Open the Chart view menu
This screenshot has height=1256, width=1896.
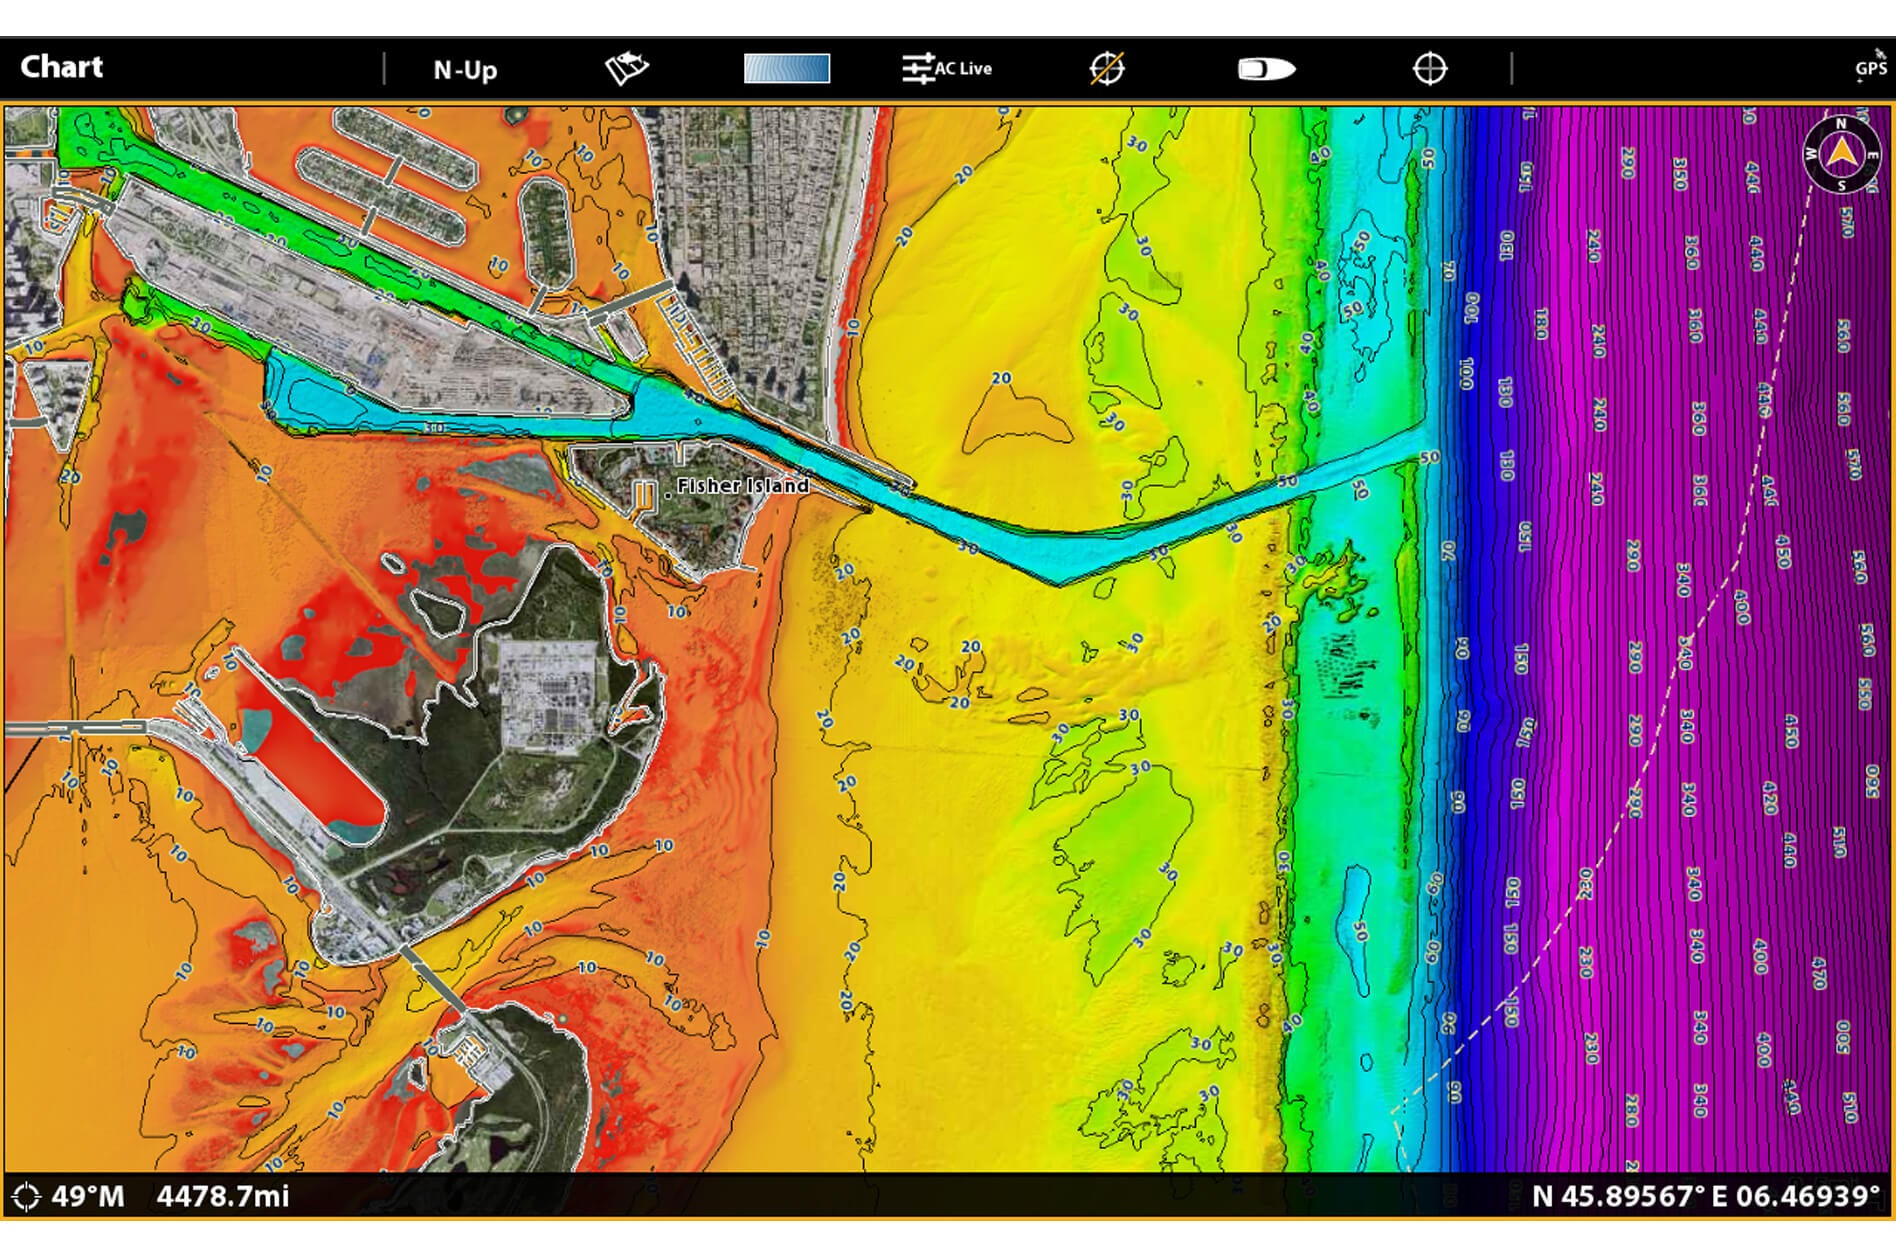click(63, 68)
